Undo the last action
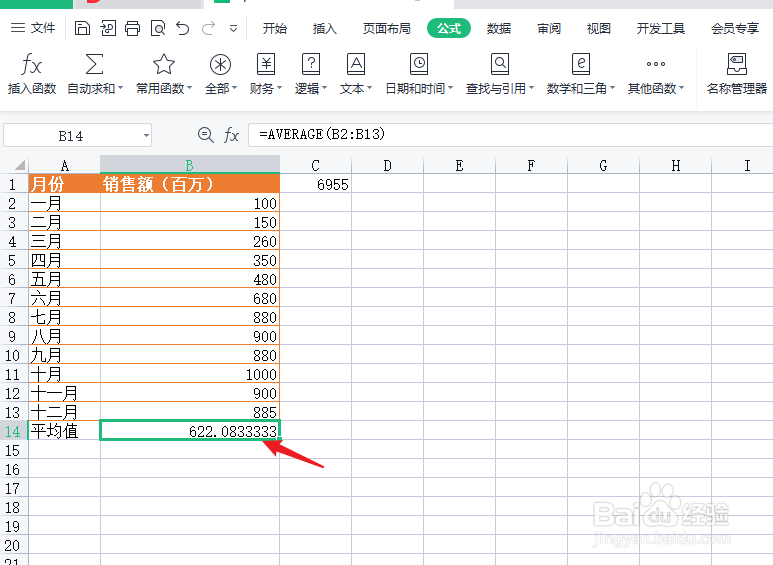Screen dimensions: 773x565 tap(183, 28)
